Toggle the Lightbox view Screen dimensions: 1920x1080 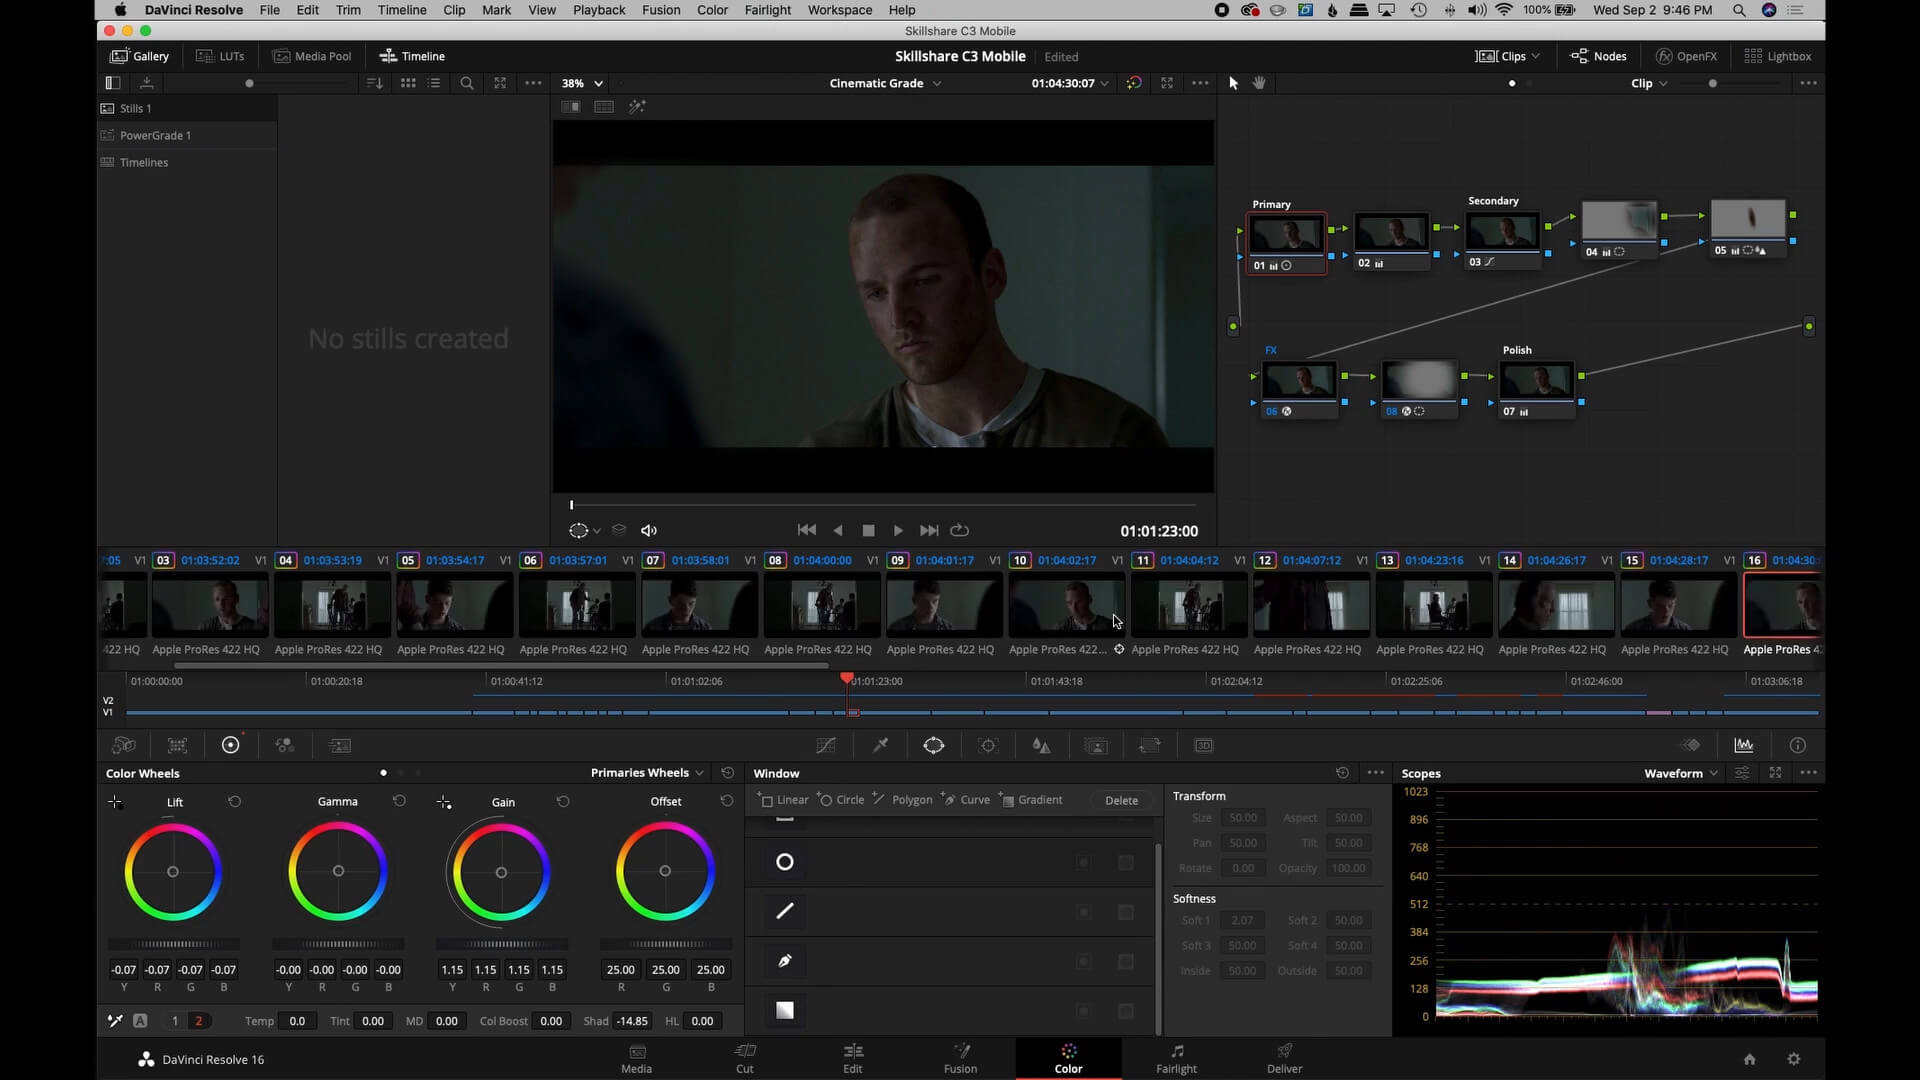[x=1778, y=56]
